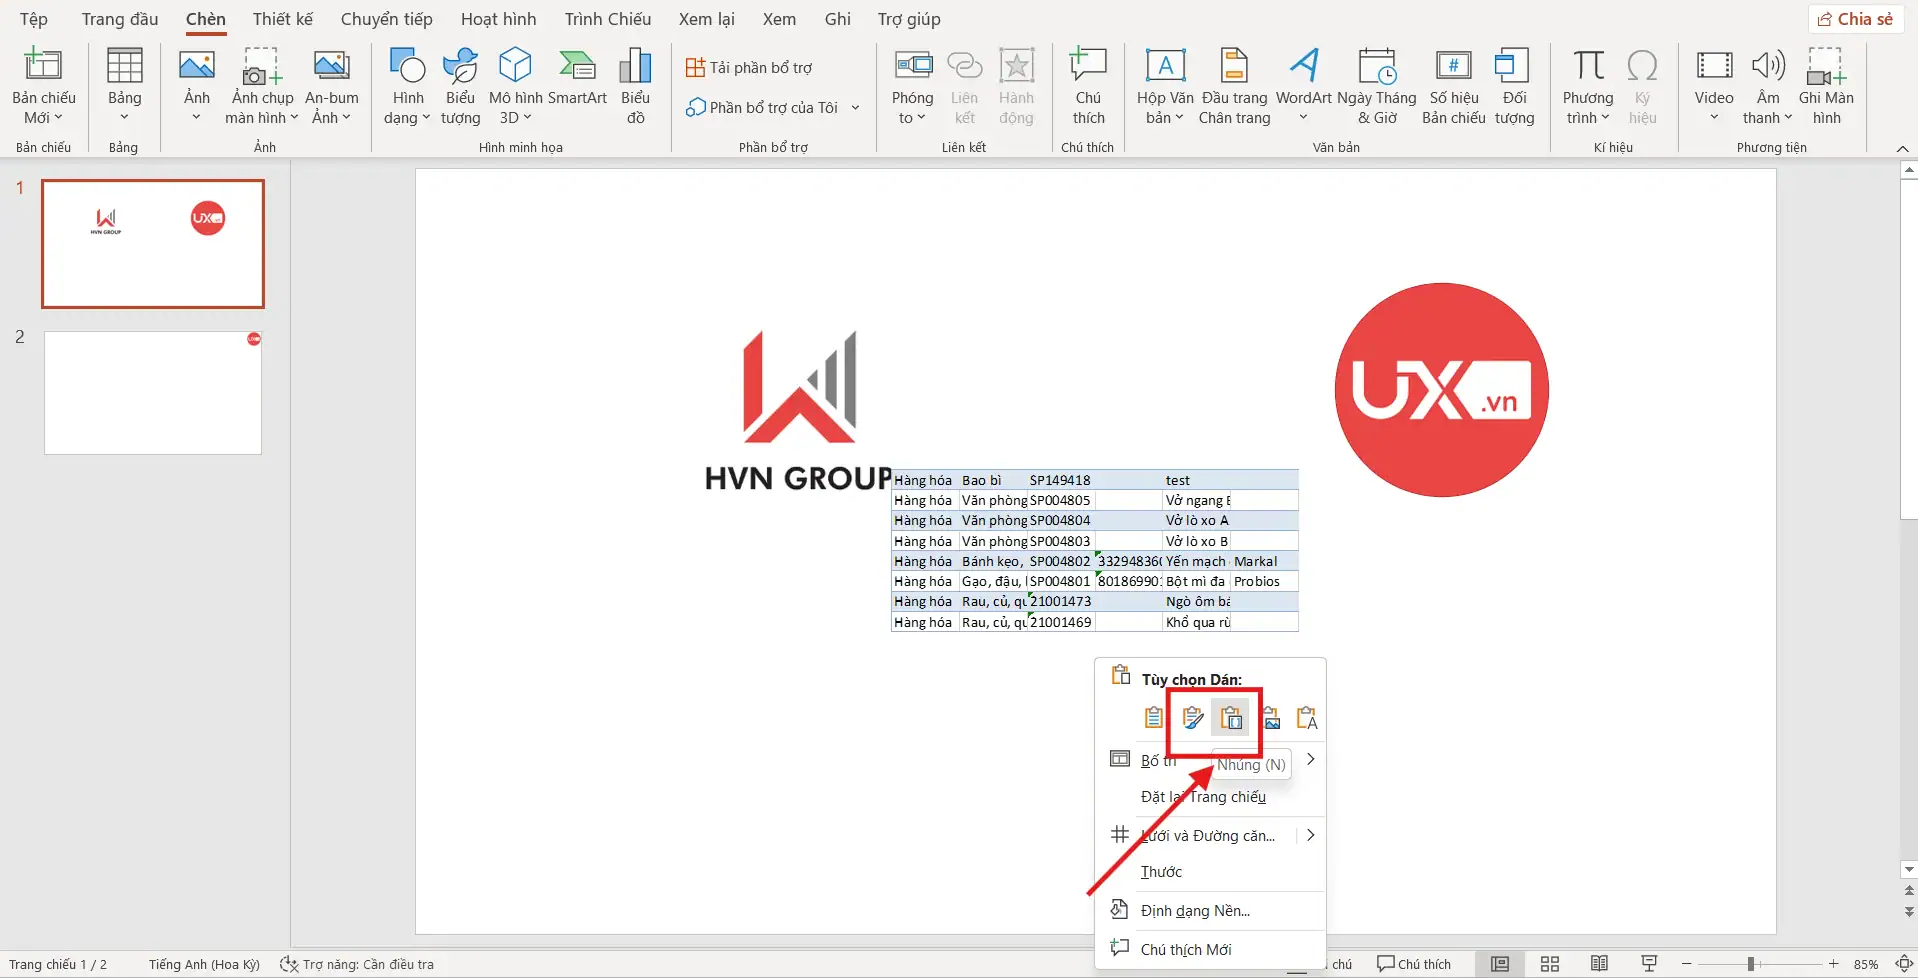Open Slide Sorter view in status bar
1918x978 pixels.
click(x=1550, y=964)
